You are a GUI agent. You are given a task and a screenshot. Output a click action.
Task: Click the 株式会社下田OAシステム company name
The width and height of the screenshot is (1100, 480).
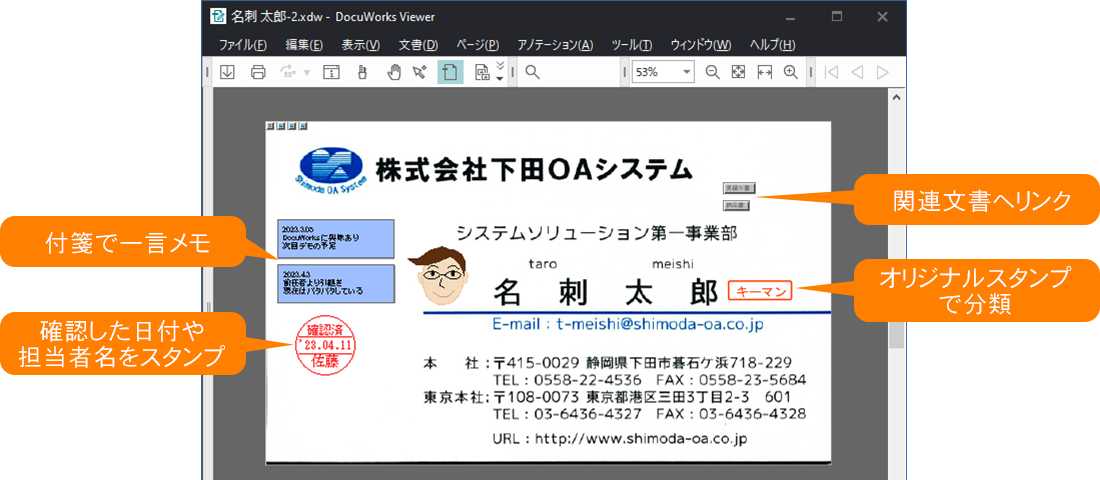point(535,169)
